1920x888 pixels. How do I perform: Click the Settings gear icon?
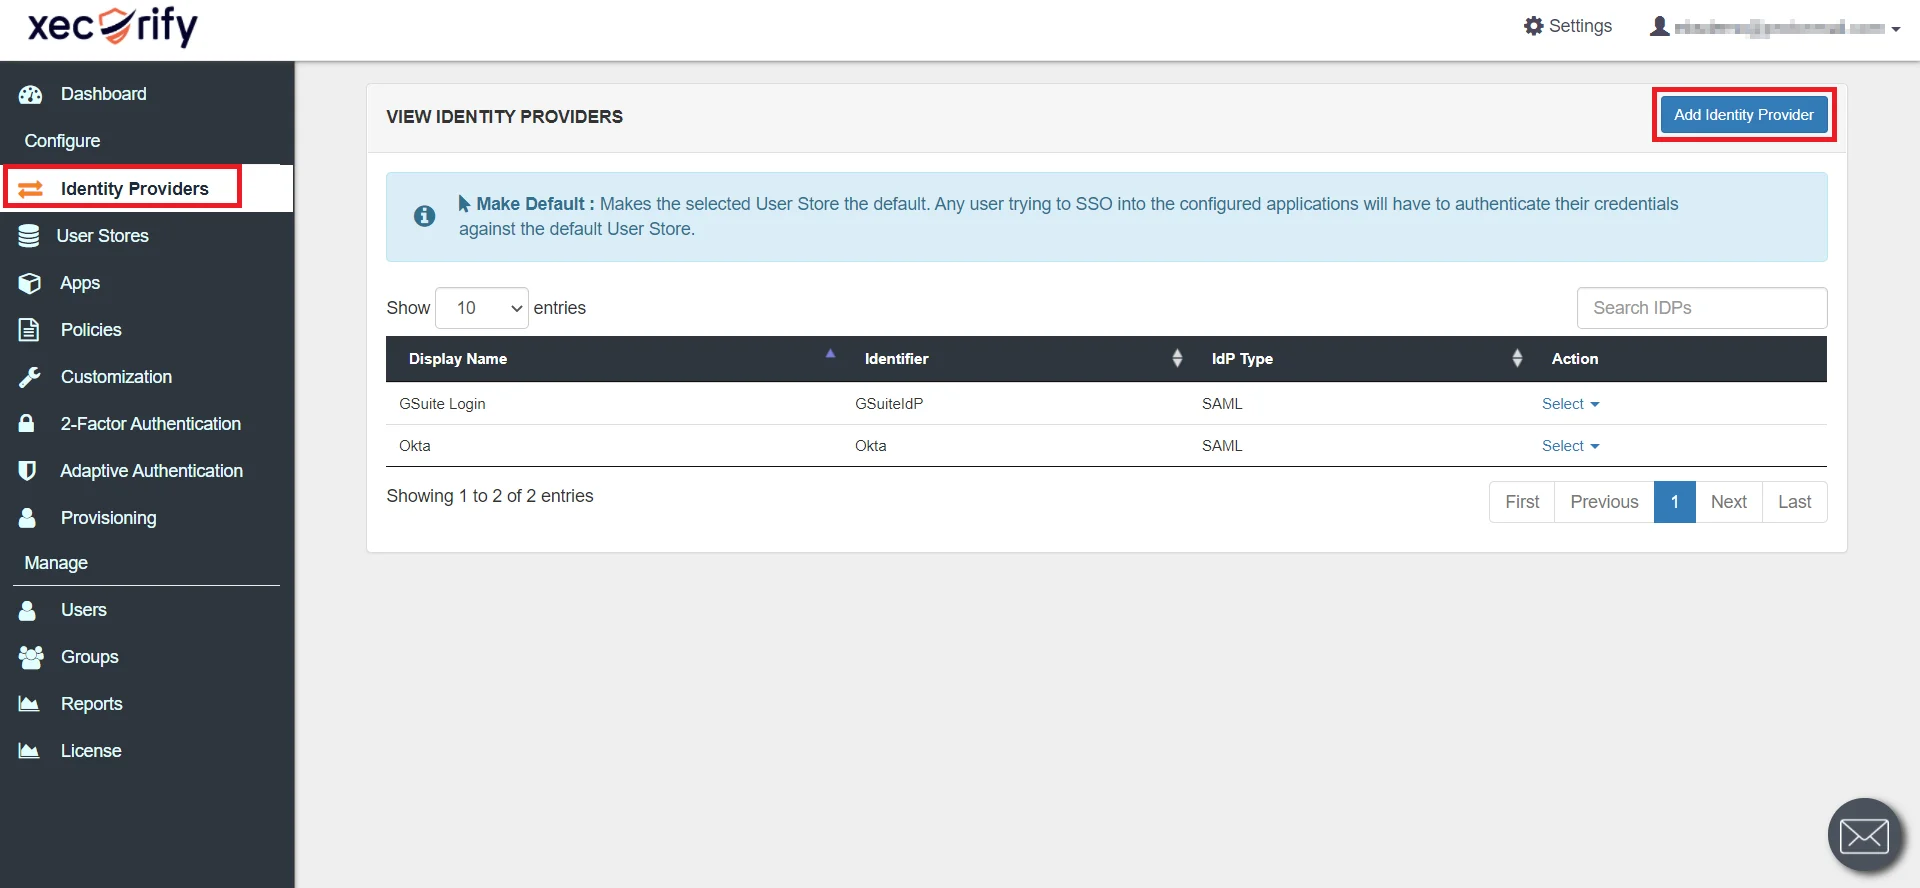click(1533, 26)
